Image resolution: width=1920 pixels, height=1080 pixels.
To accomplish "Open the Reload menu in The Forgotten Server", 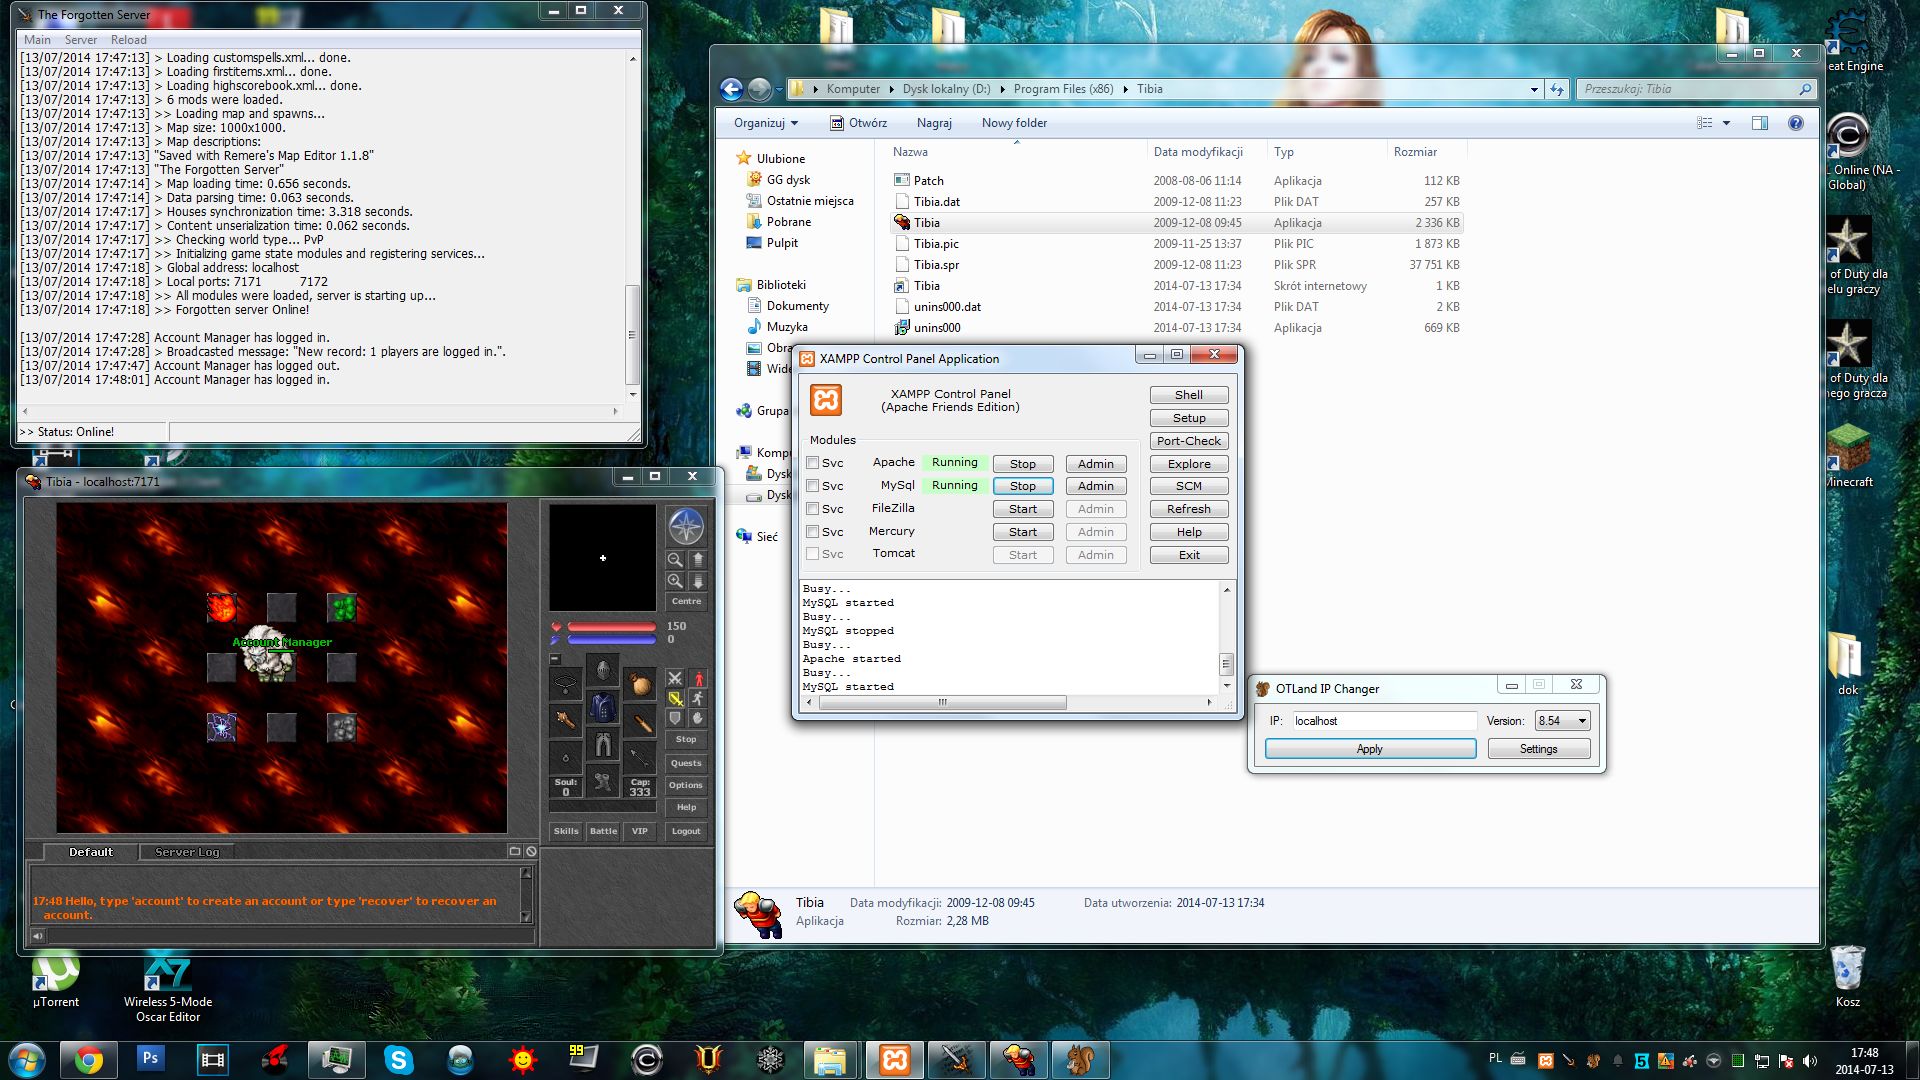I will (129, 40).
